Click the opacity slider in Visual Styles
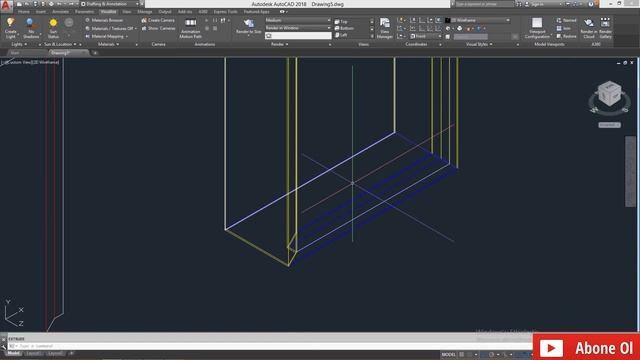640x360 pixels. click(x=471, y=37)
